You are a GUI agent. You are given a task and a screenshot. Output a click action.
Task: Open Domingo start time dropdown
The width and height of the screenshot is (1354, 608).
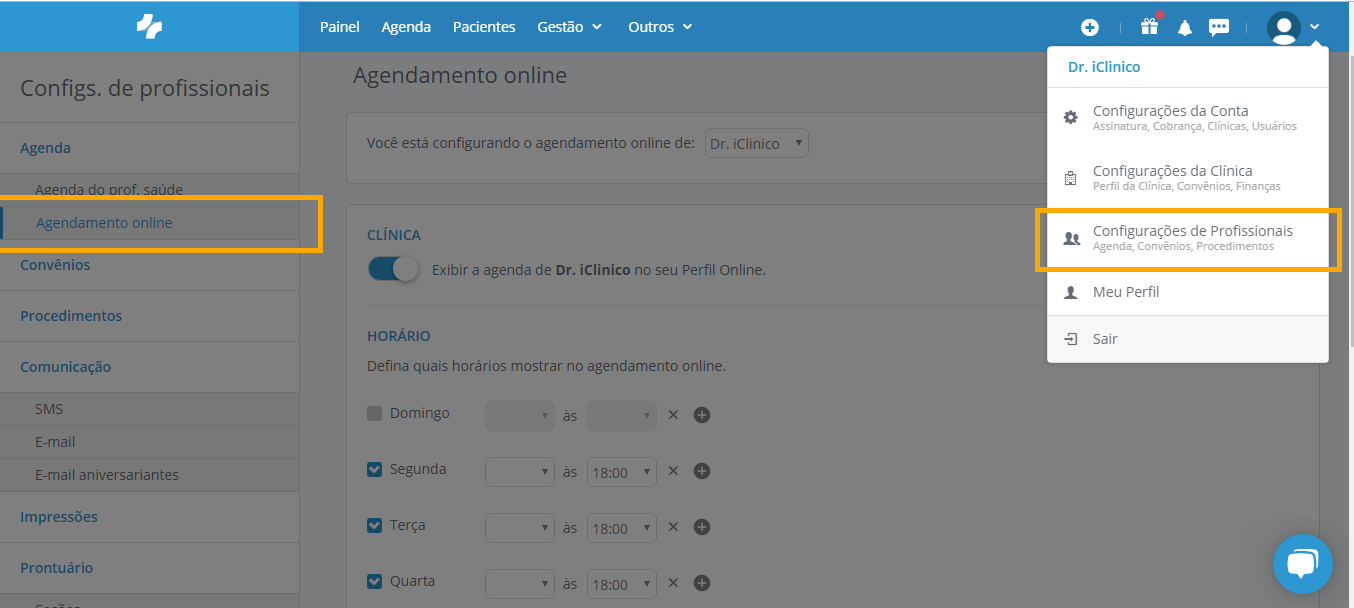[520, 415]
